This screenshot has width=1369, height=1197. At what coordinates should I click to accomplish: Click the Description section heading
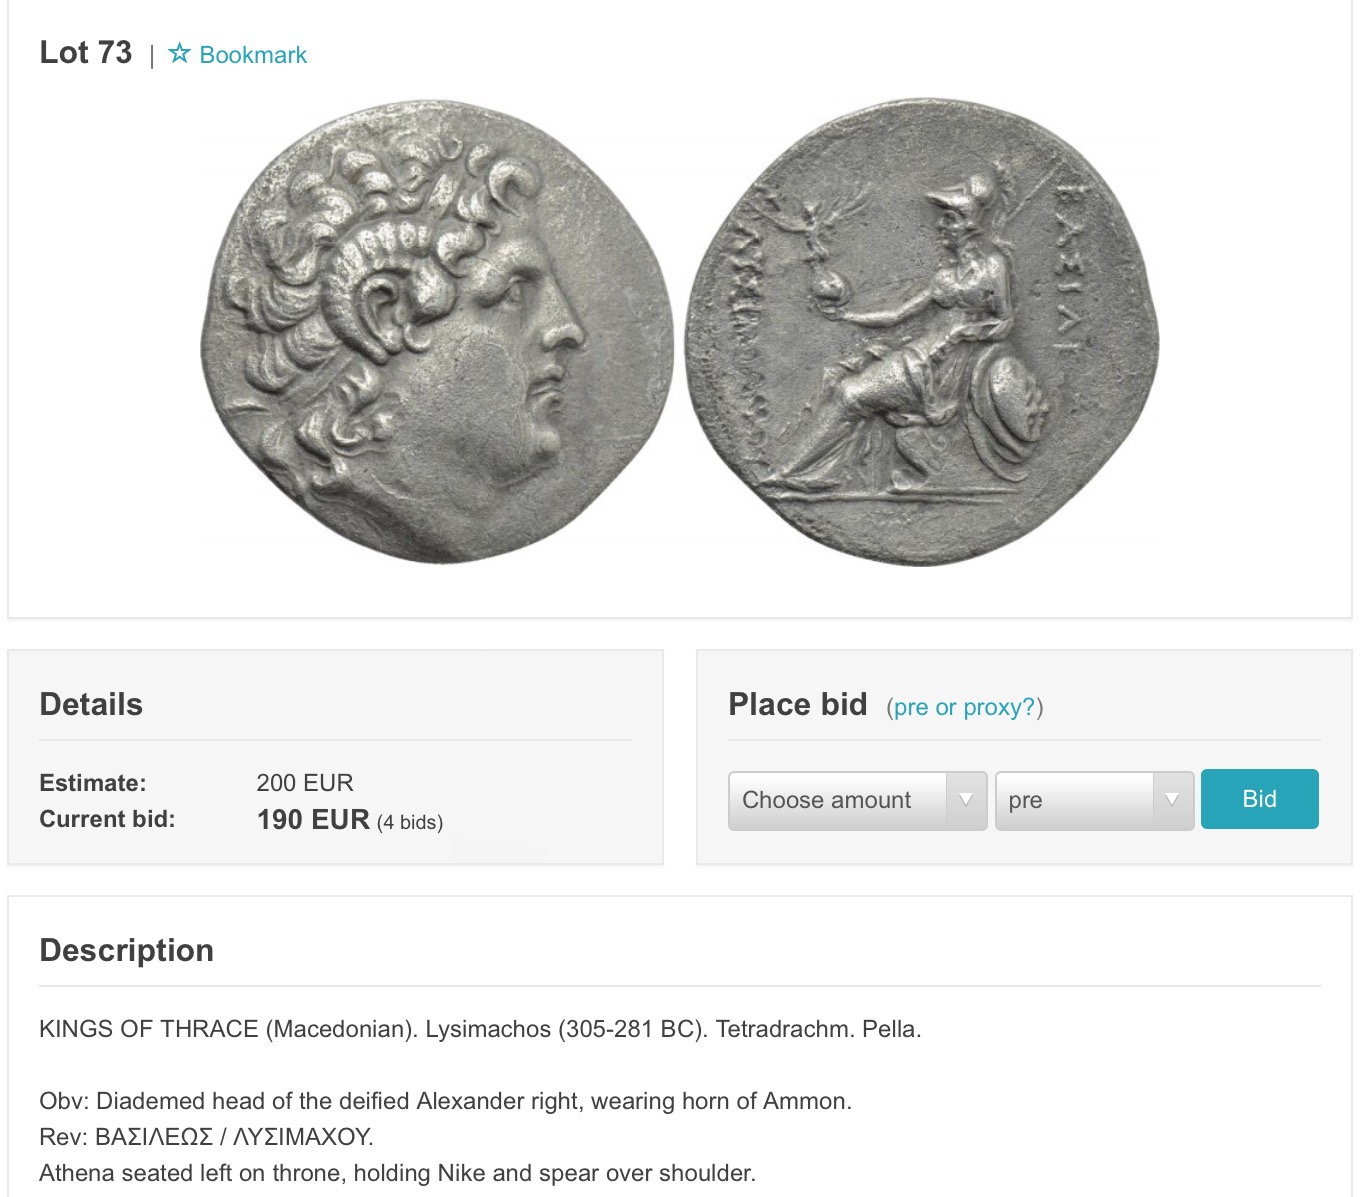126,950
